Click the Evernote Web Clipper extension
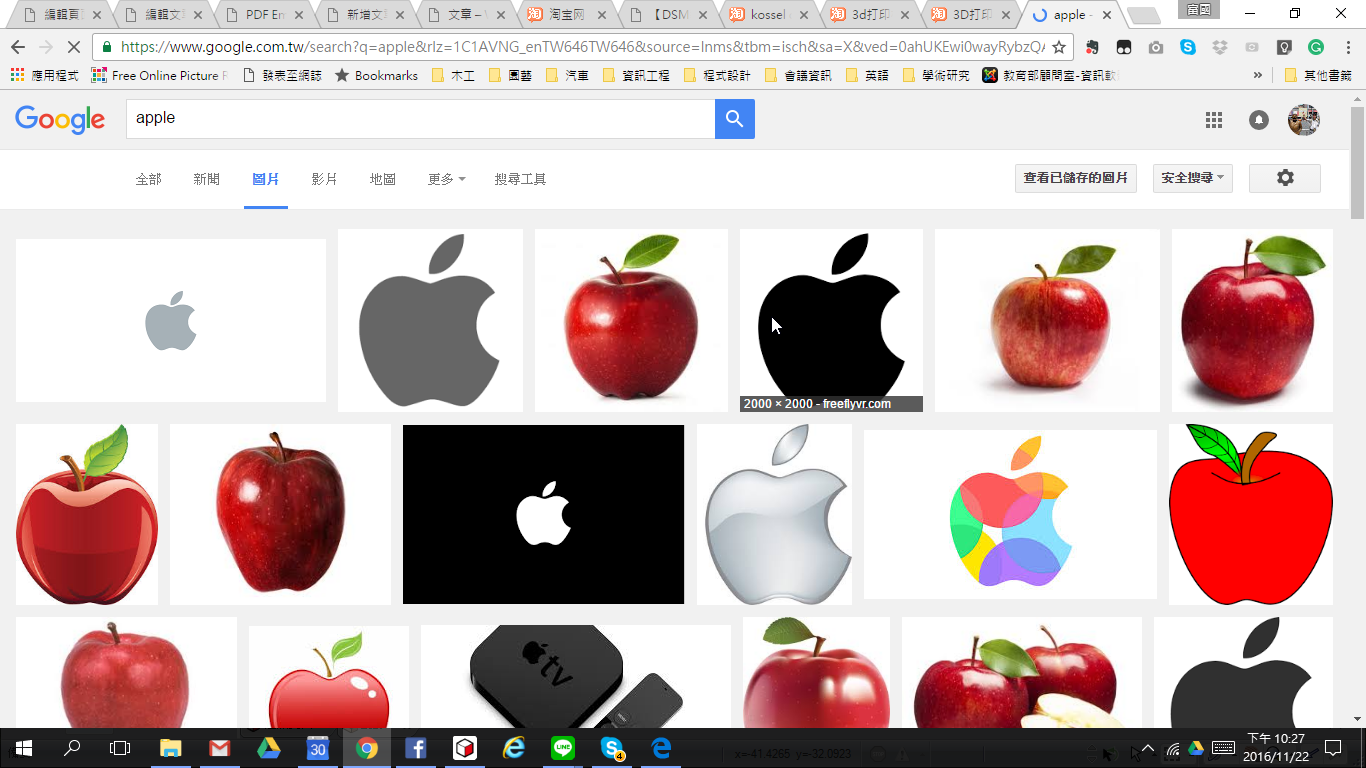 coord(1092,47)
